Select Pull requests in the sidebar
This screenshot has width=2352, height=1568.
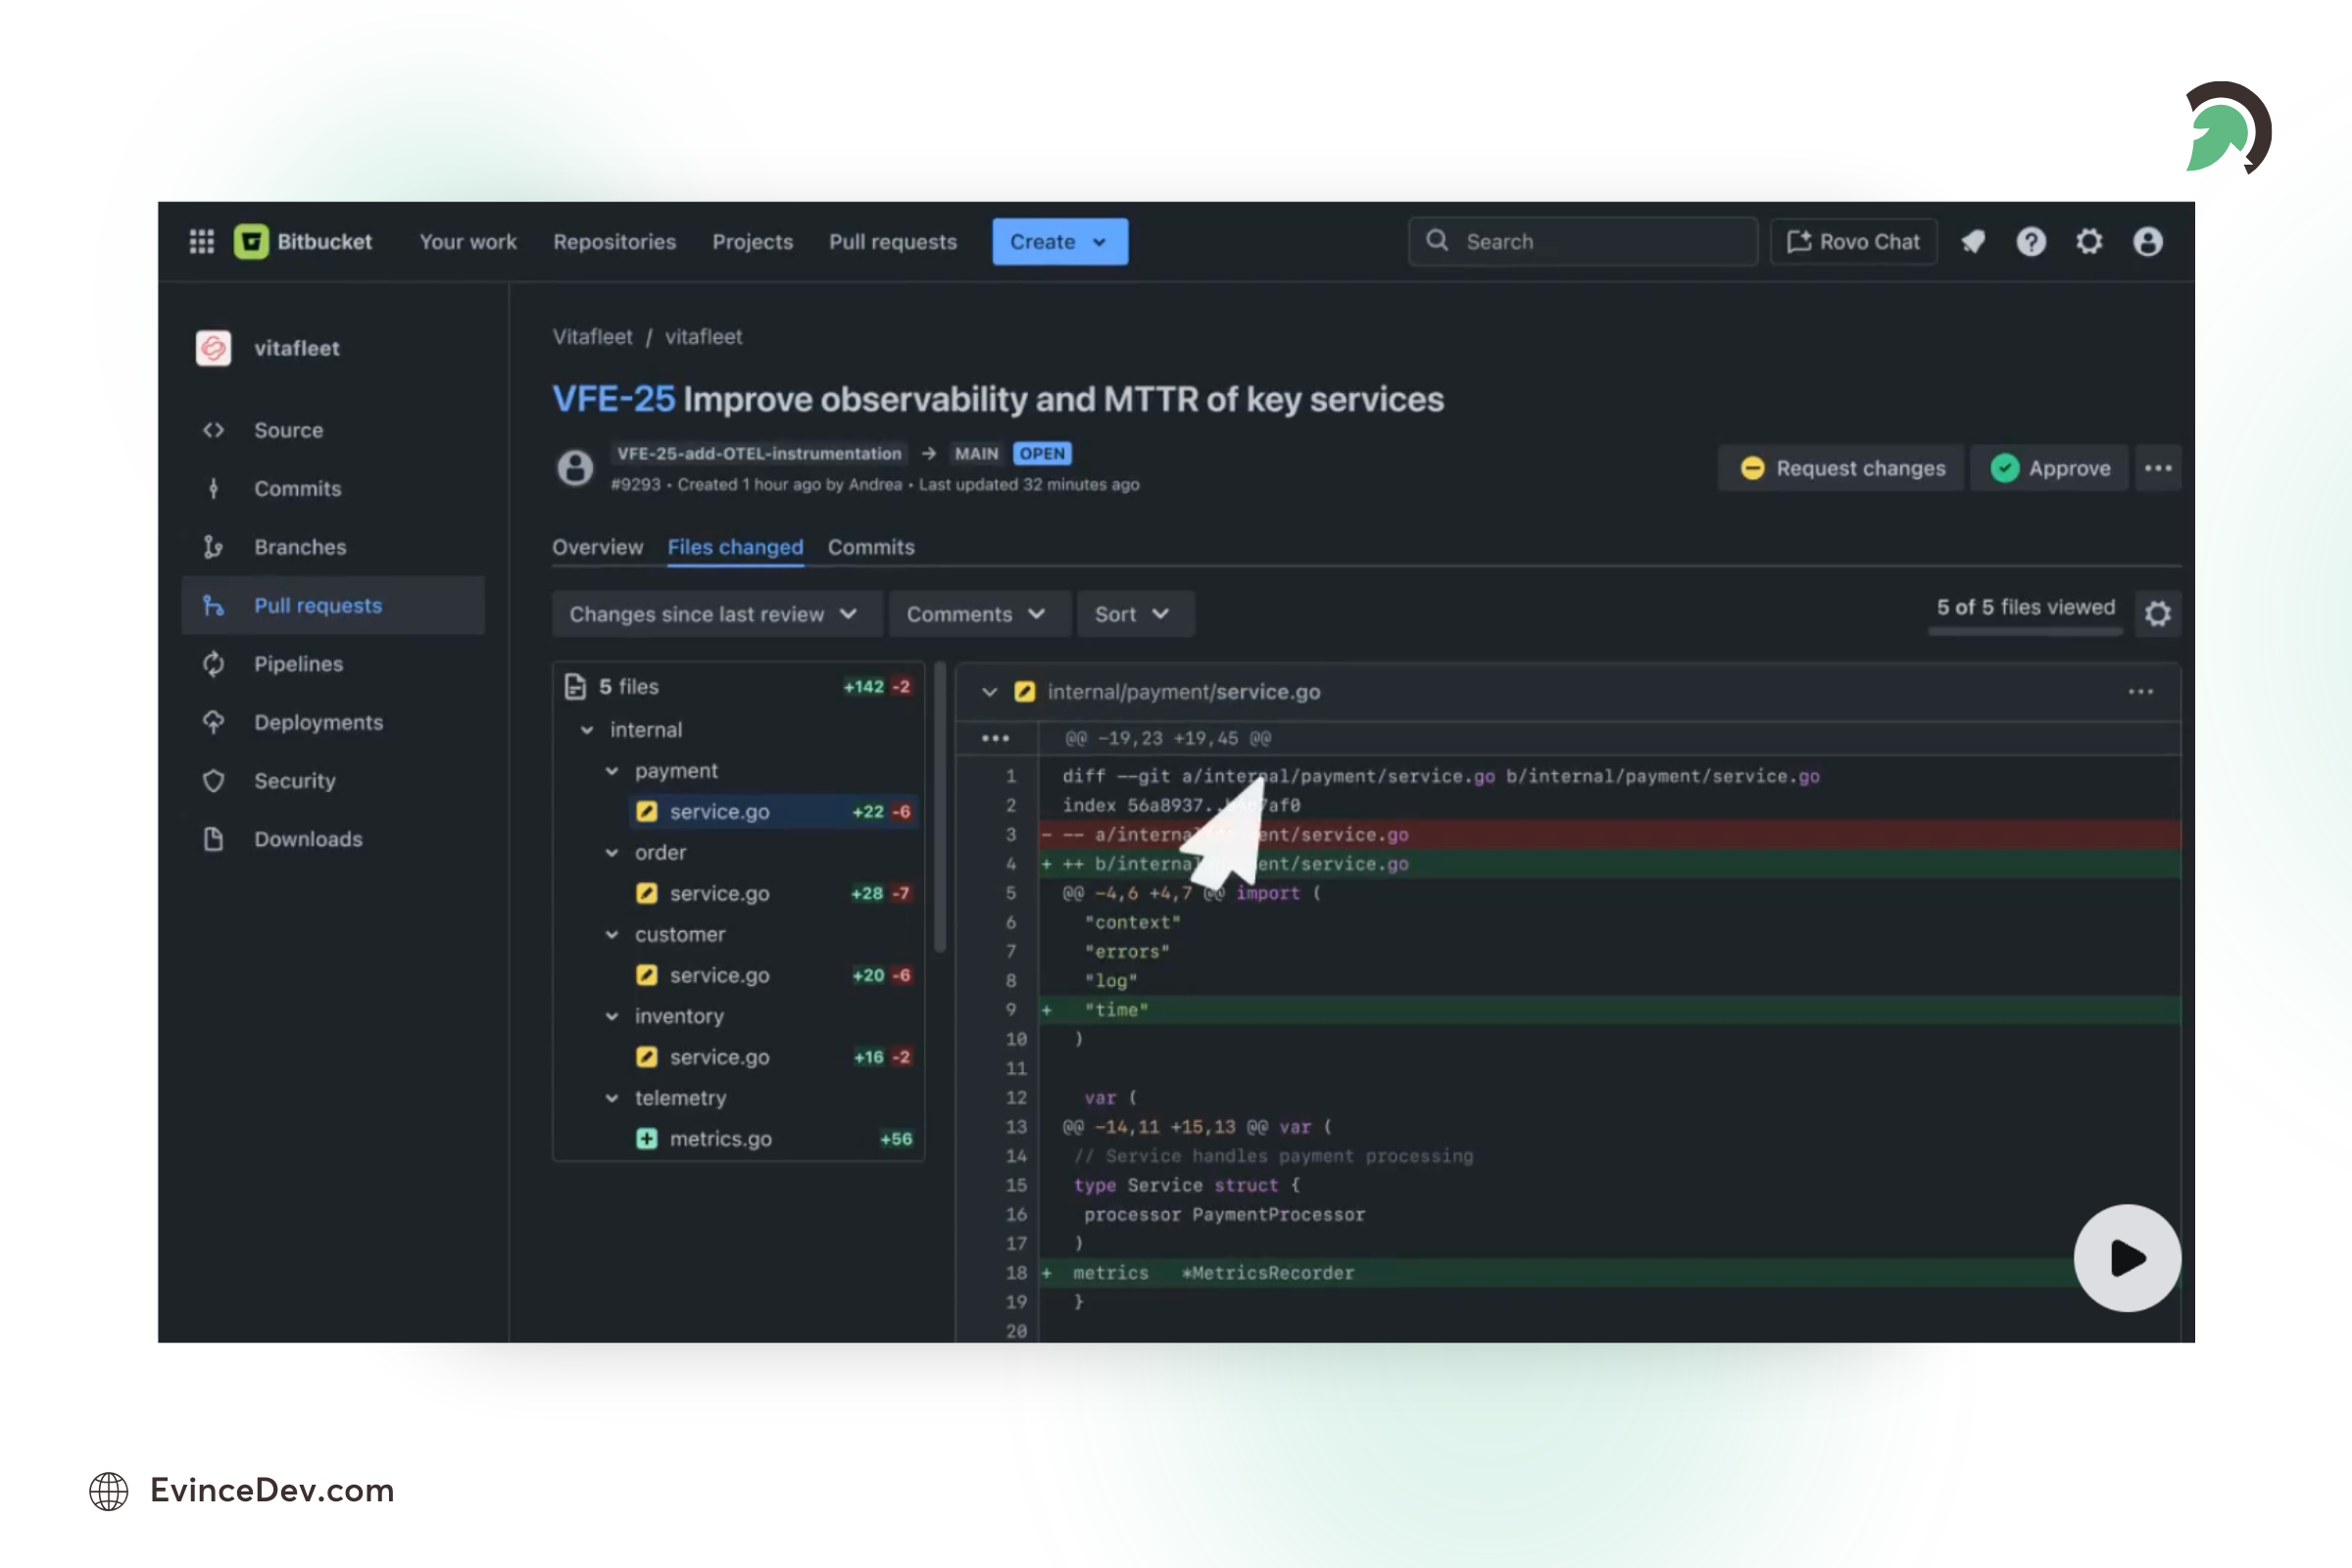tap(333, 605)
